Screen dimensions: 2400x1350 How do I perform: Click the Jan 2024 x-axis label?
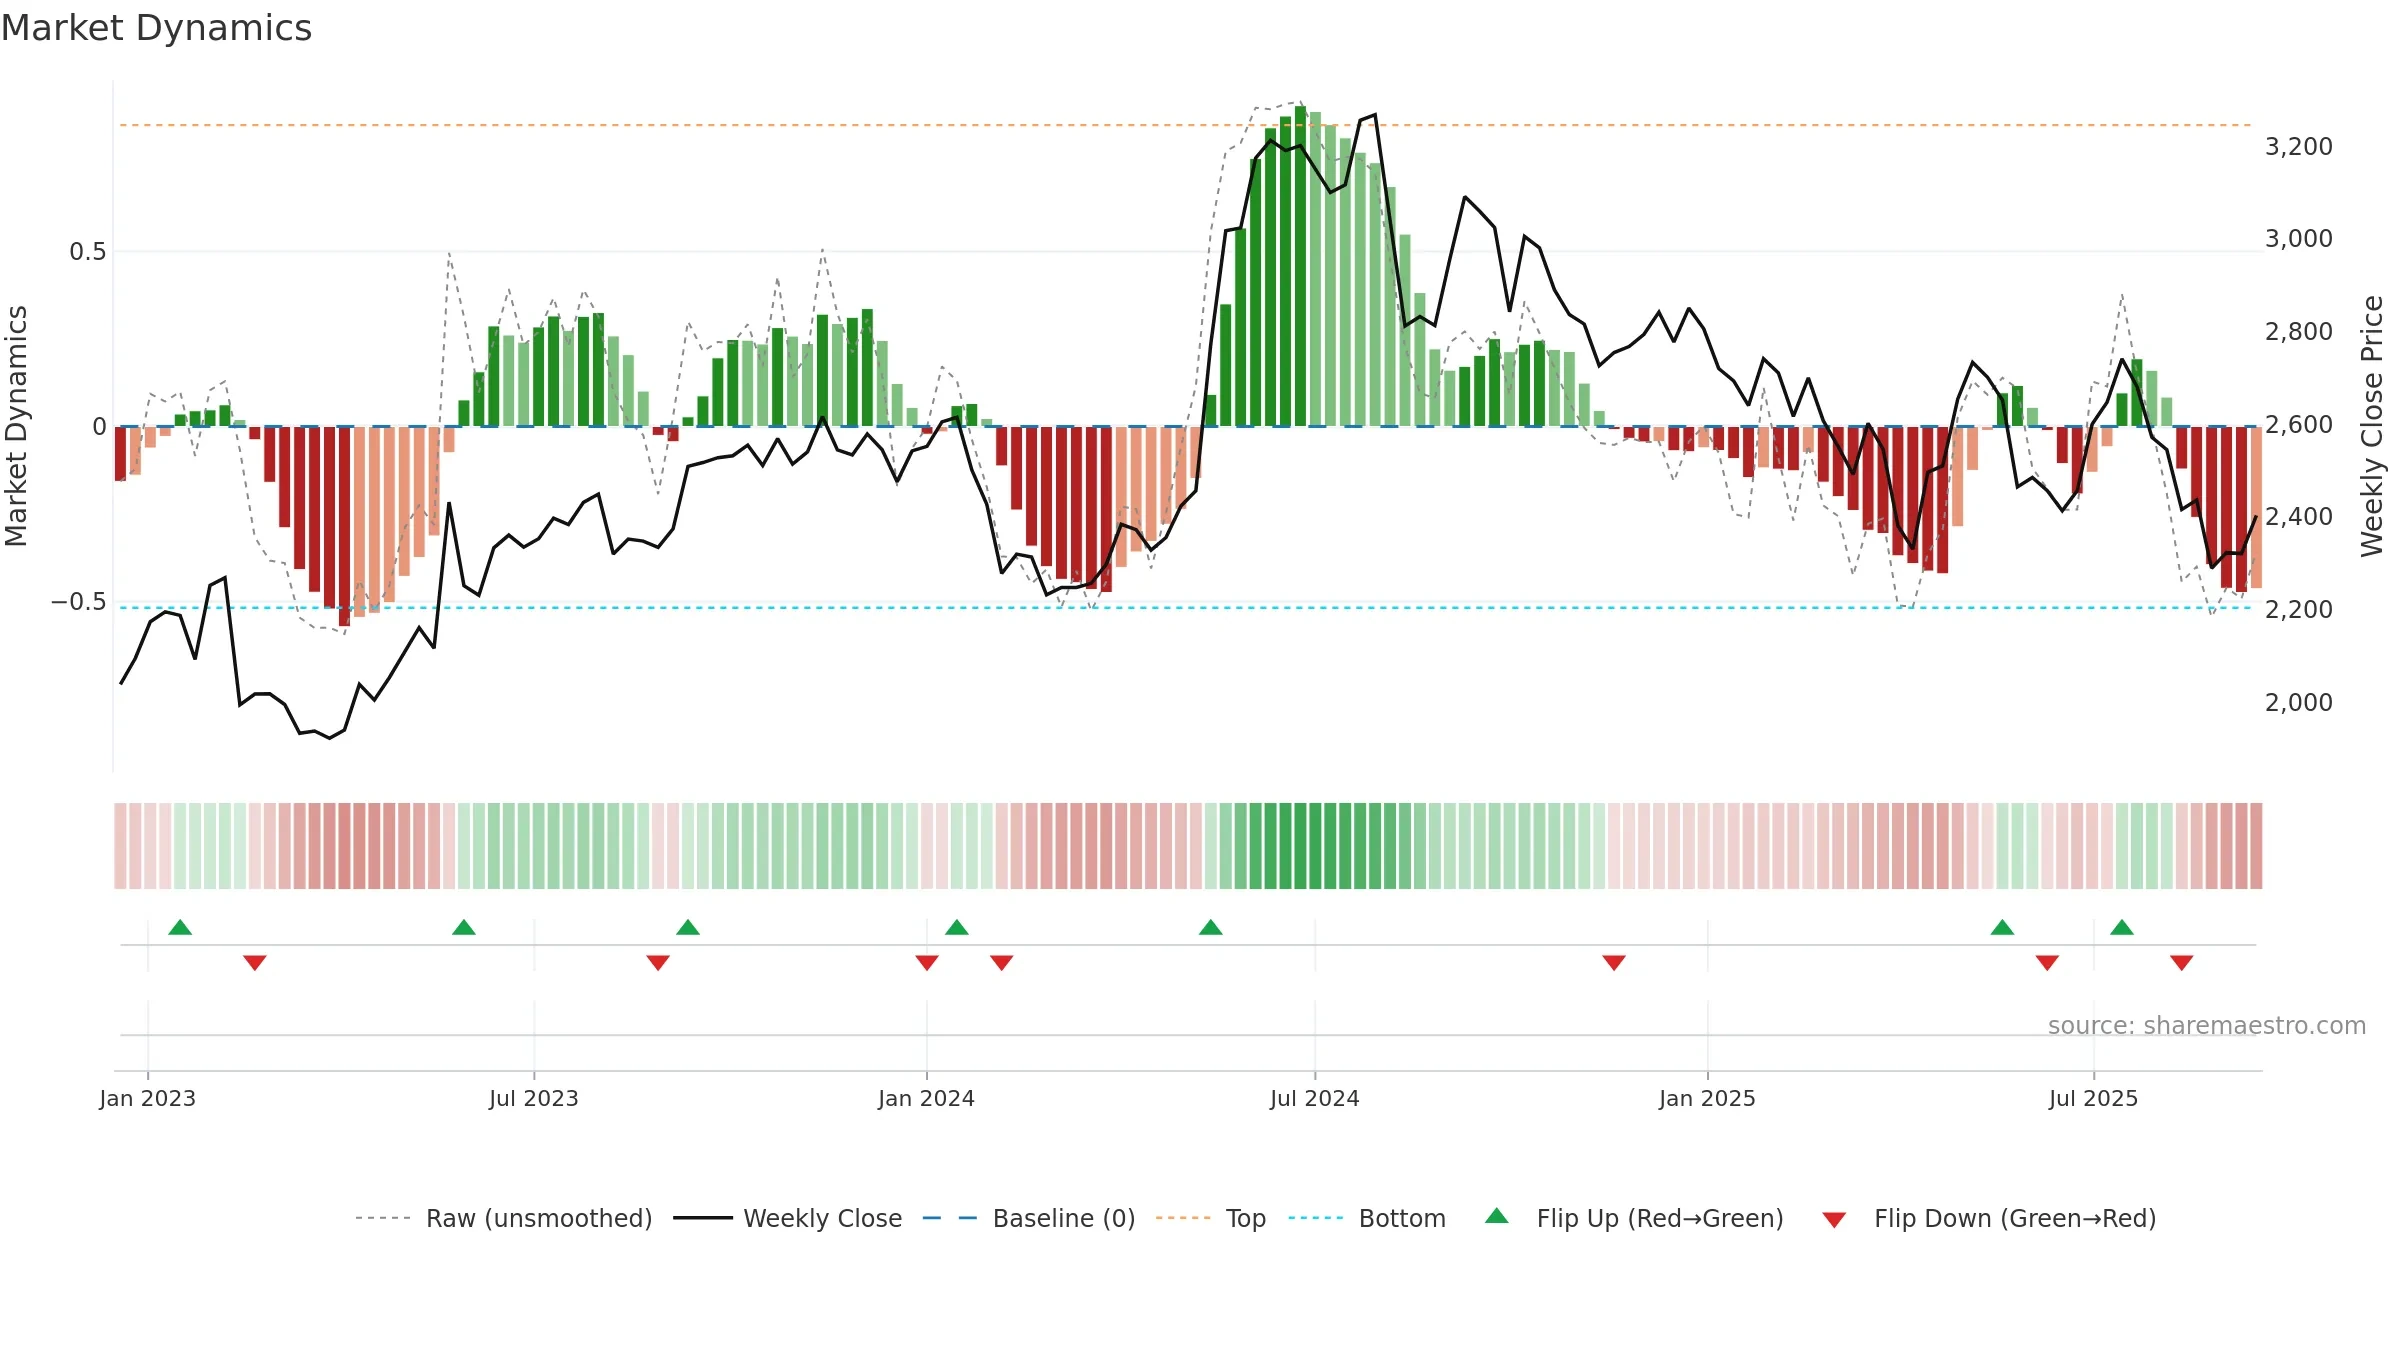click(927, 1098)
